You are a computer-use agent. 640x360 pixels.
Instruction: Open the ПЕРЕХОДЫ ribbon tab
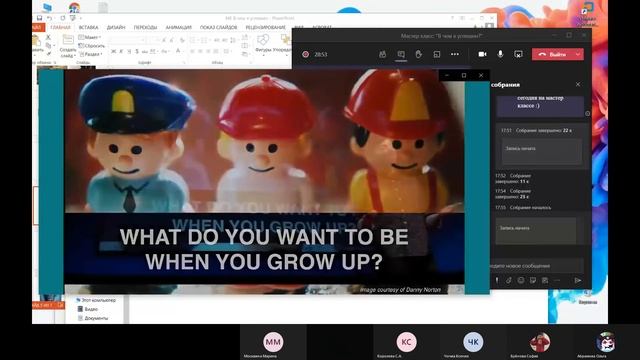pos(145,27)
